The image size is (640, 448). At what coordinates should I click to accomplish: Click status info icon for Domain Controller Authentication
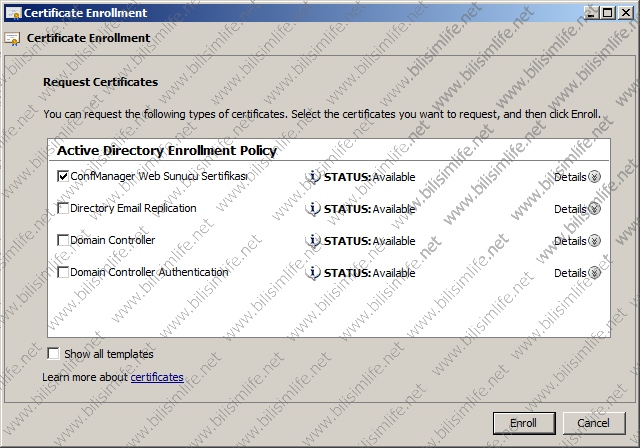pos(313,273)
